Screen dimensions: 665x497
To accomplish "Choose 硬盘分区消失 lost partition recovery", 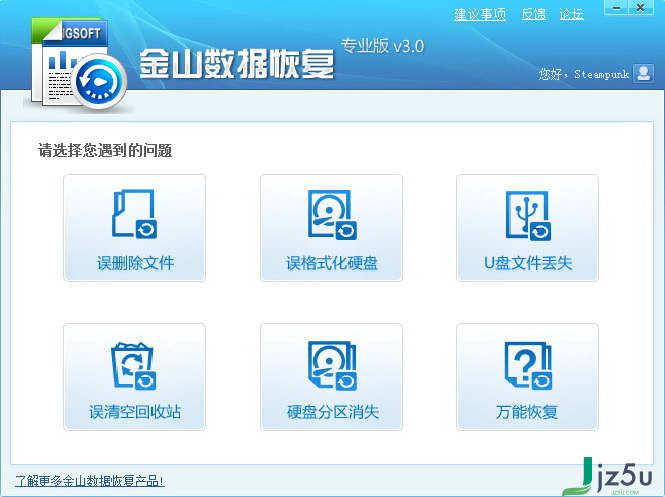I will point(331,377).
